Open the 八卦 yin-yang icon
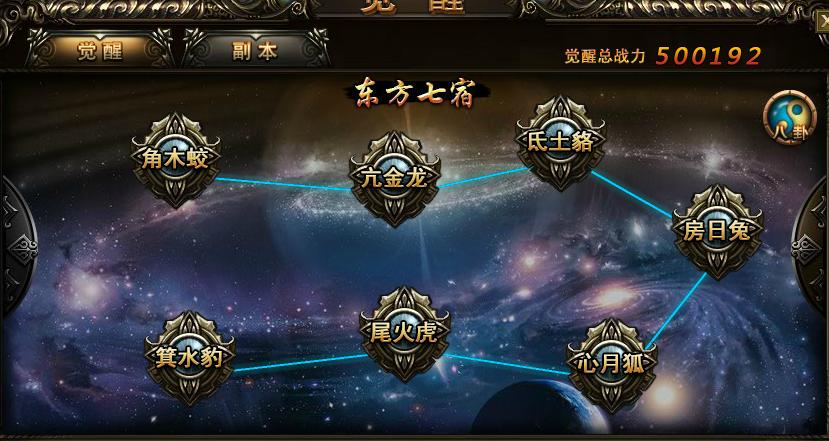This screenshot has height=441, width=829. tap(790, 117)
